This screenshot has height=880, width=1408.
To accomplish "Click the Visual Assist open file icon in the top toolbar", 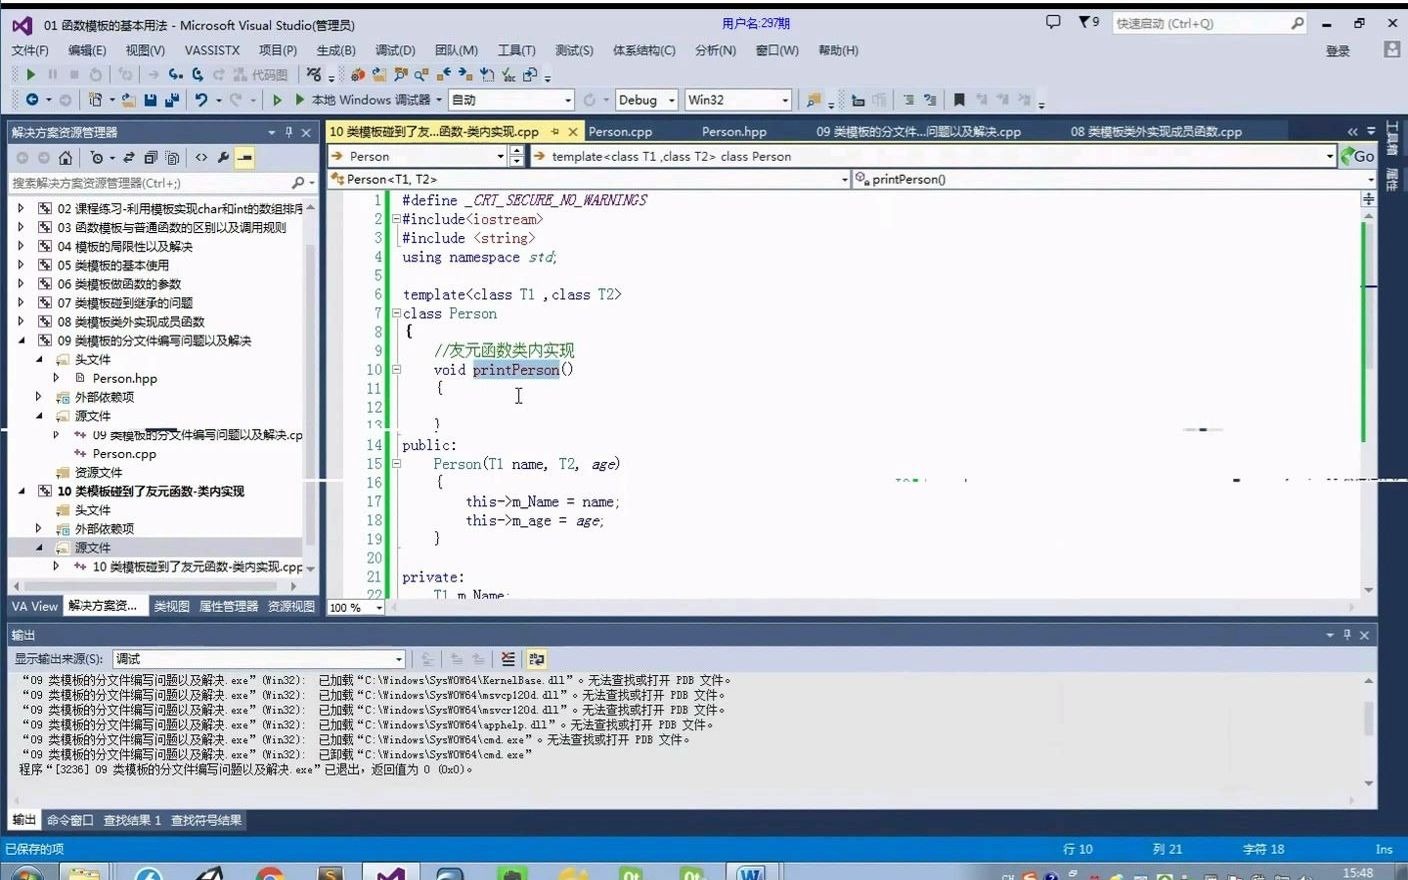I will click(x=379, y=75).
